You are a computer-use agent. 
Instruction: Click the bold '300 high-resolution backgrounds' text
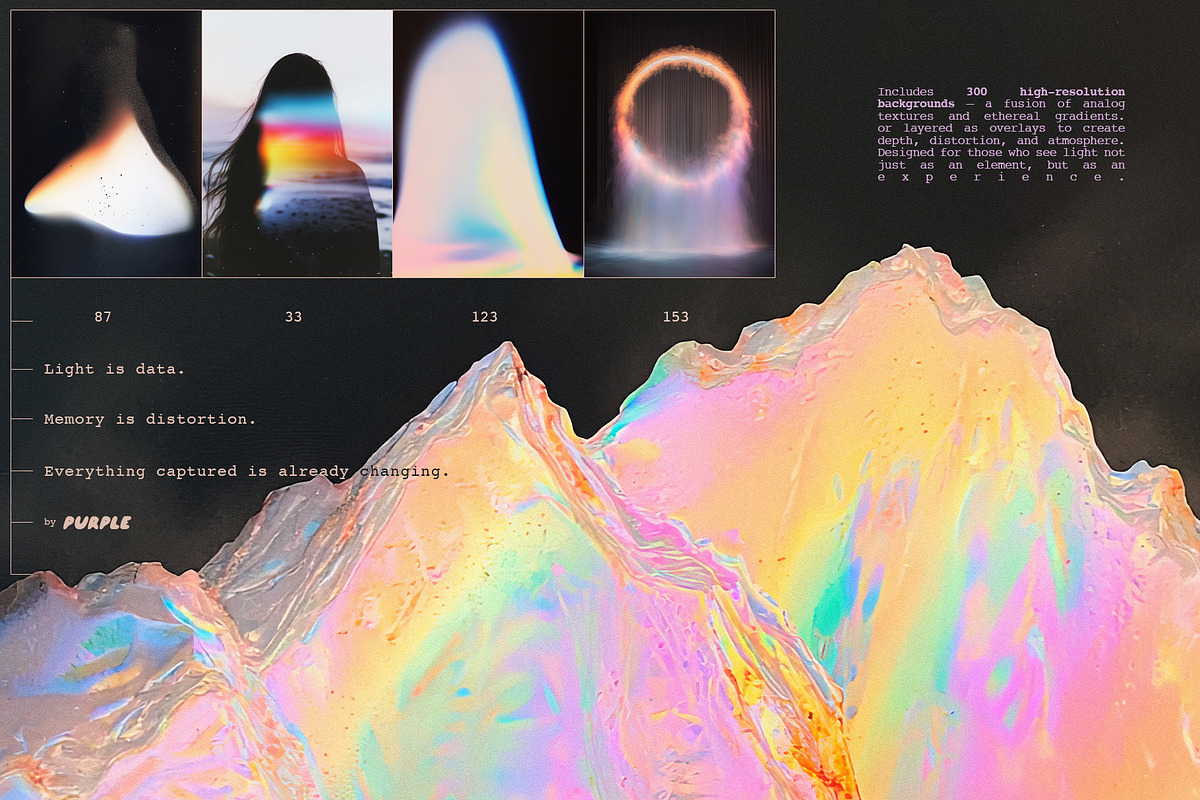1000,97
